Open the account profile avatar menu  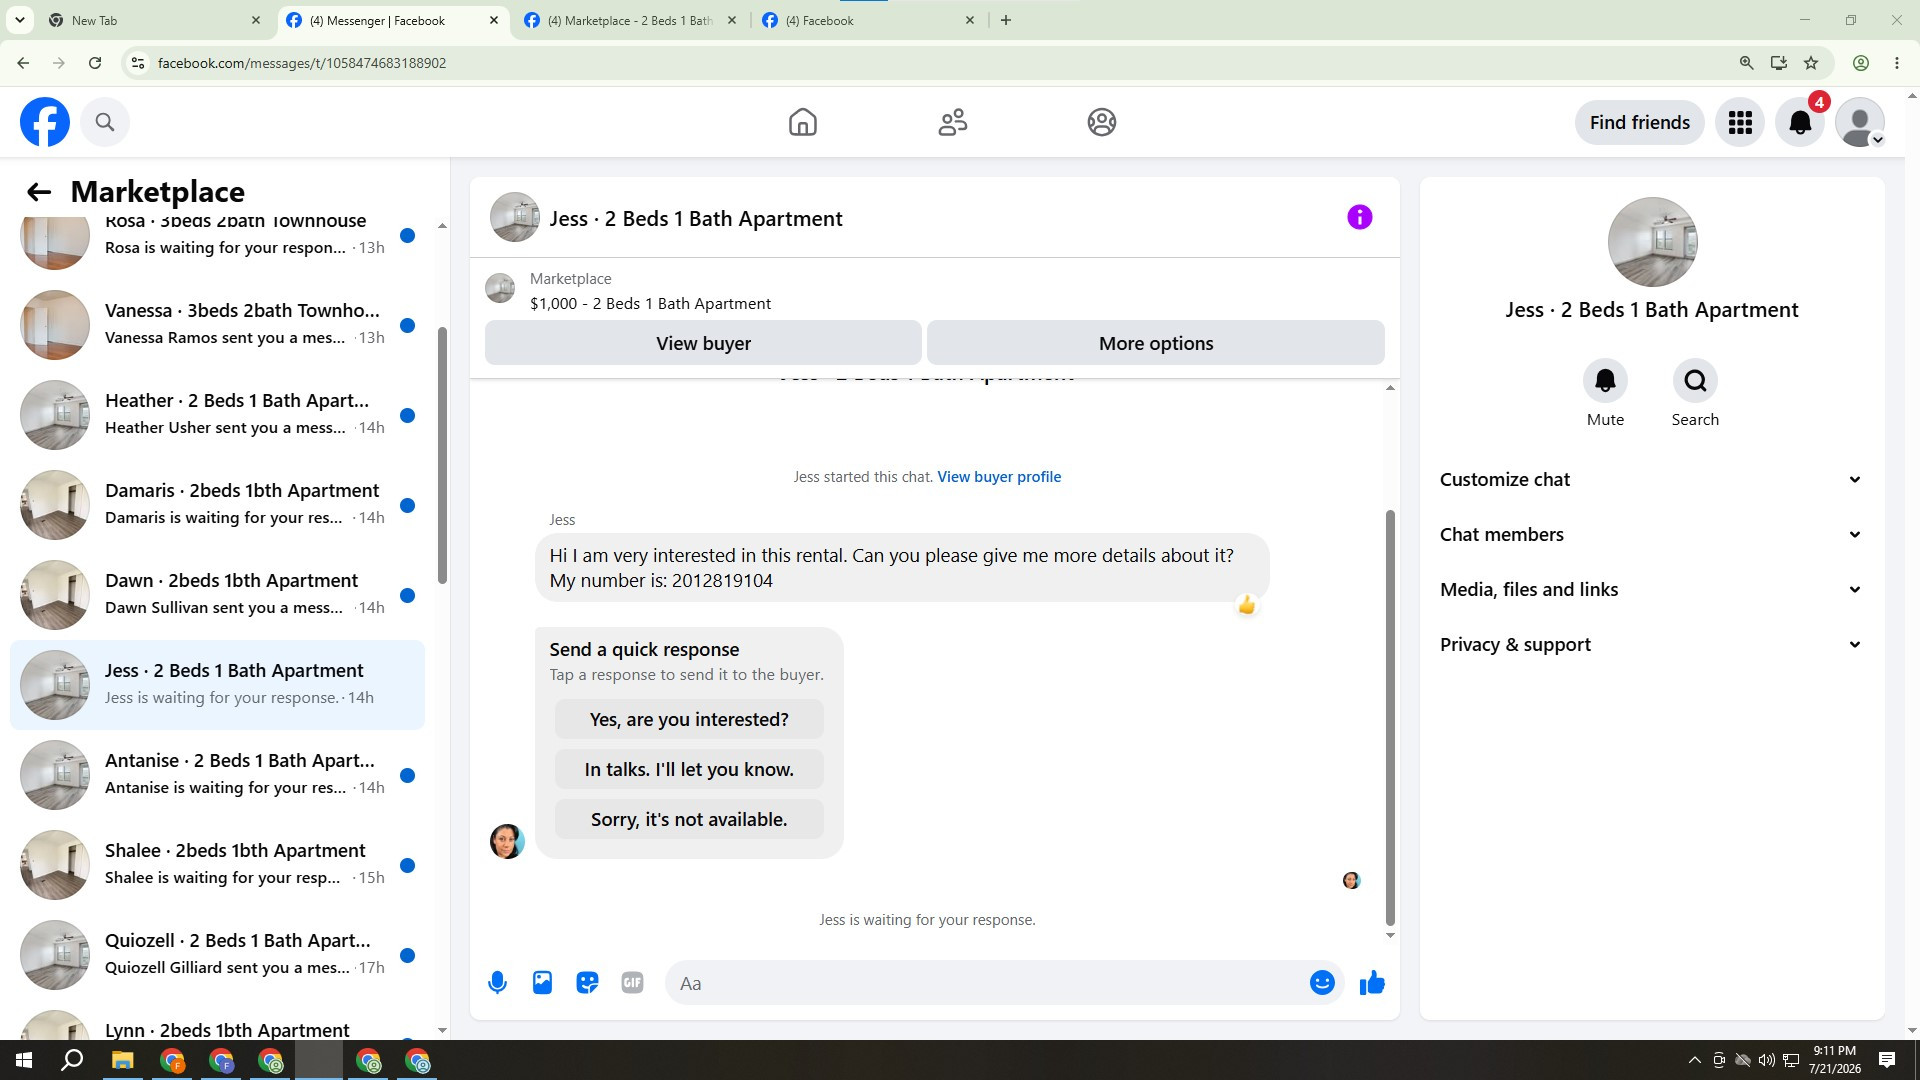pyautogui.click(x=1860, y=122)
